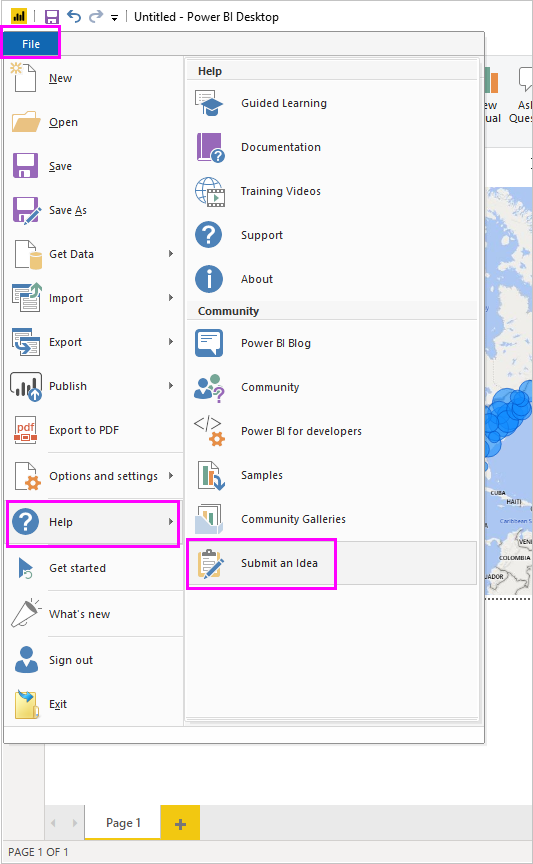The width and height of the screenshot is (533, 864).
Task: Click the Get started icon
Action: [x=25, y=568]
